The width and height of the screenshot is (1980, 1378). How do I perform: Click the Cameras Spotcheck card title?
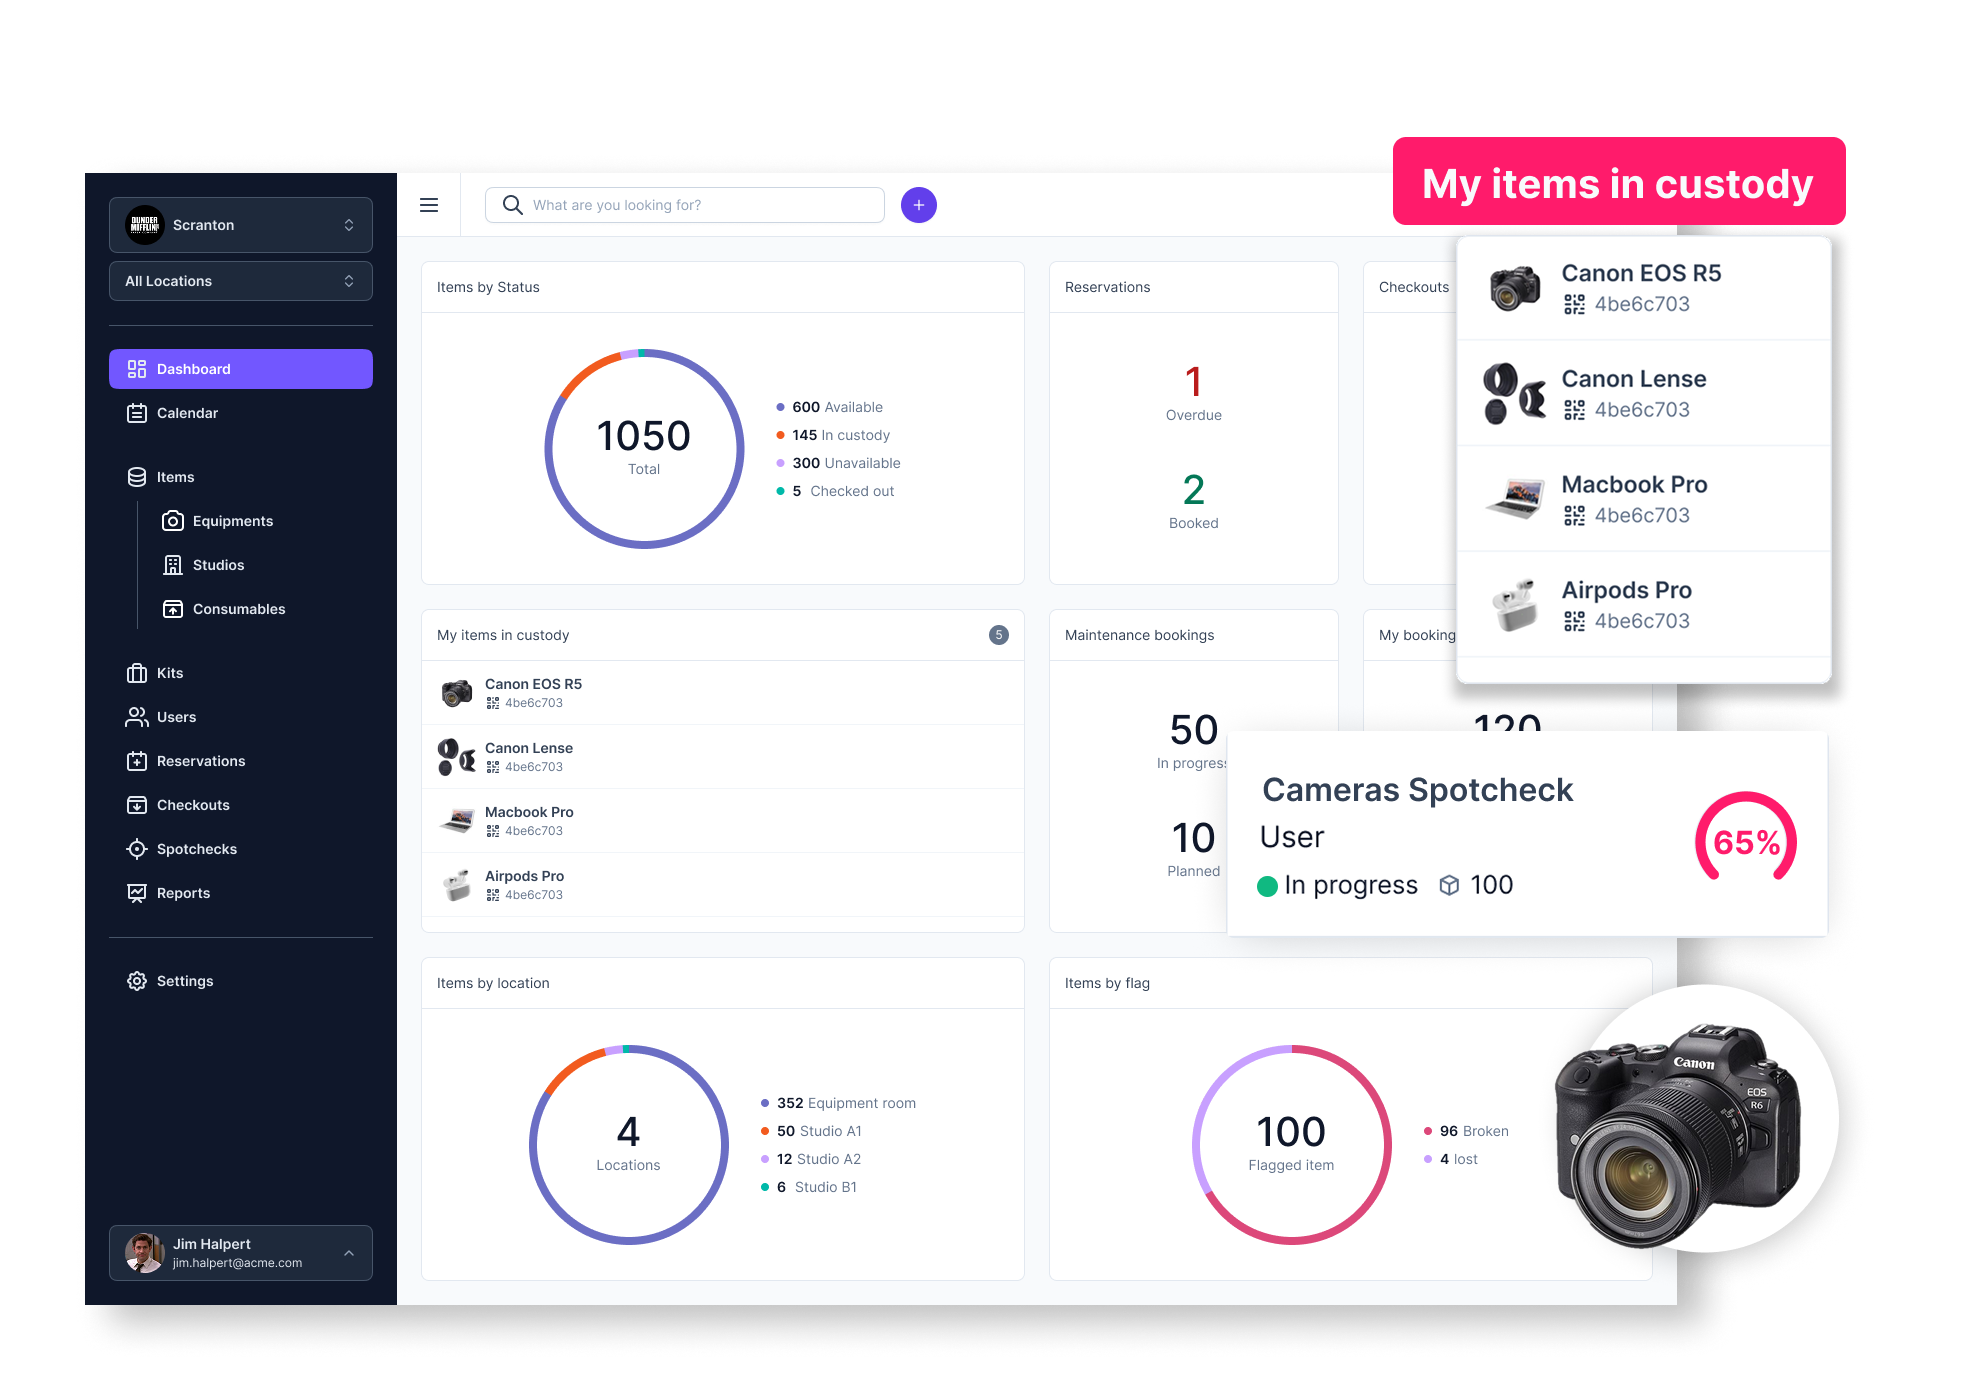[1417, 790]
